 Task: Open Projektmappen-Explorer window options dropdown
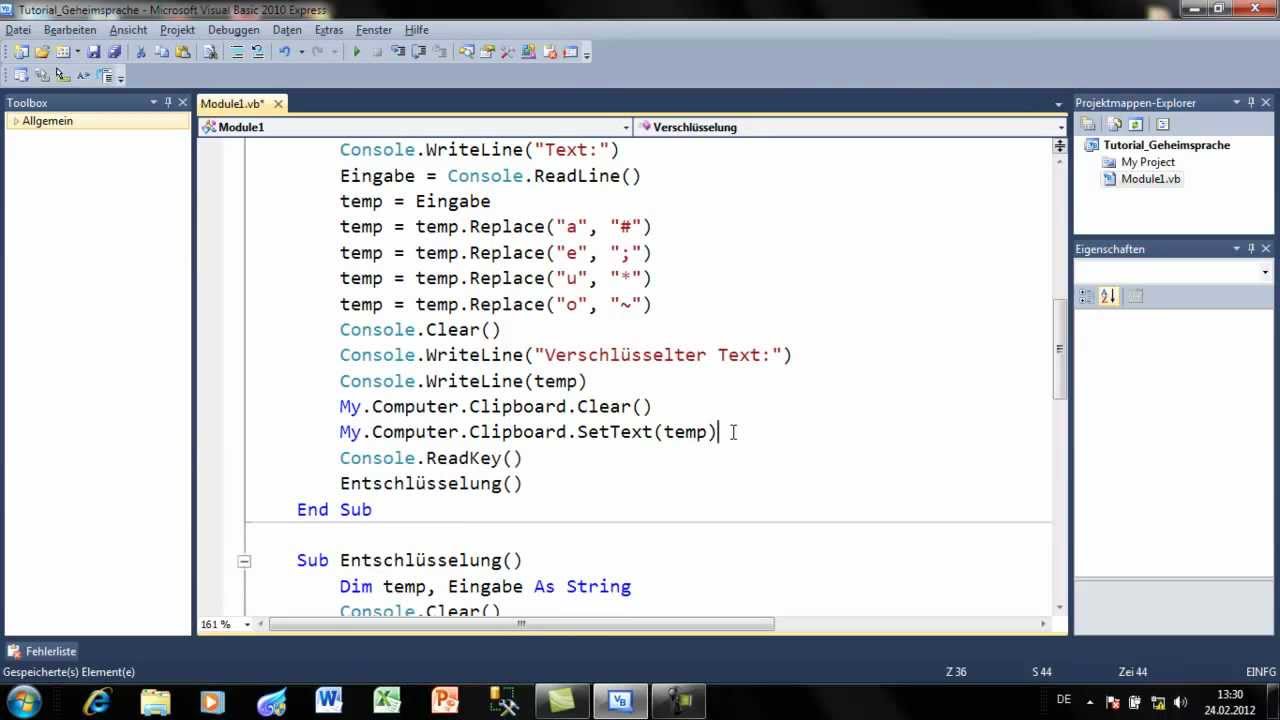(x=1237, y=102)
